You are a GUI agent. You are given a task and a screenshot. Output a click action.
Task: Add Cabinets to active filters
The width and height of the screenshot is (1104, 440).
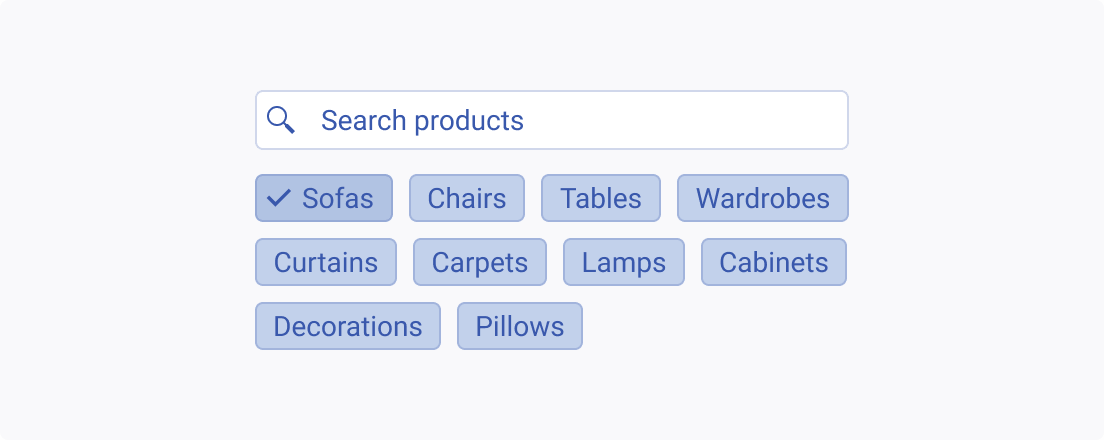tap(774, 262)
